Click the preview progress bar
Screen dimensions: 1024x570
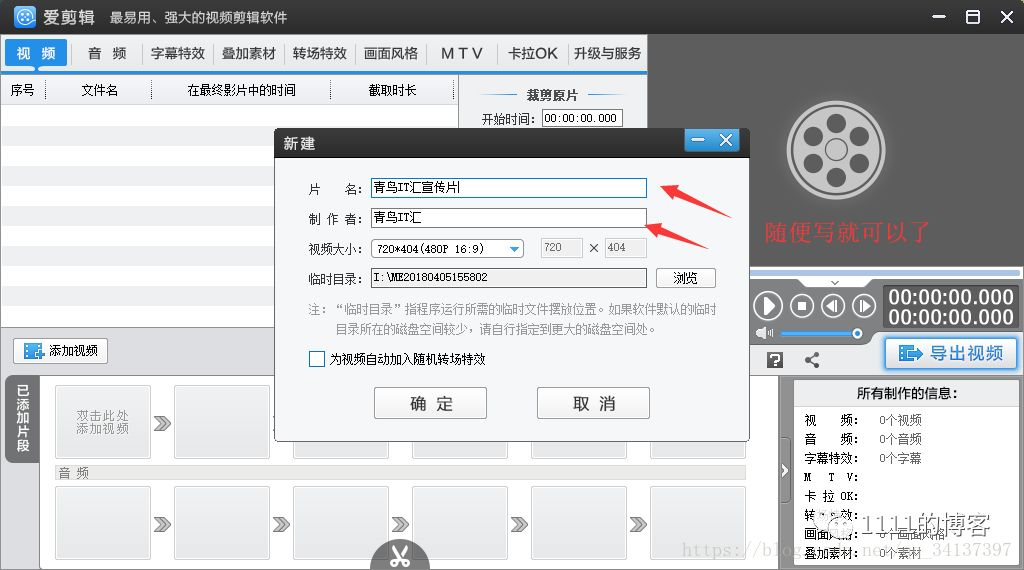pyautogui.click(x=885, y=272)
